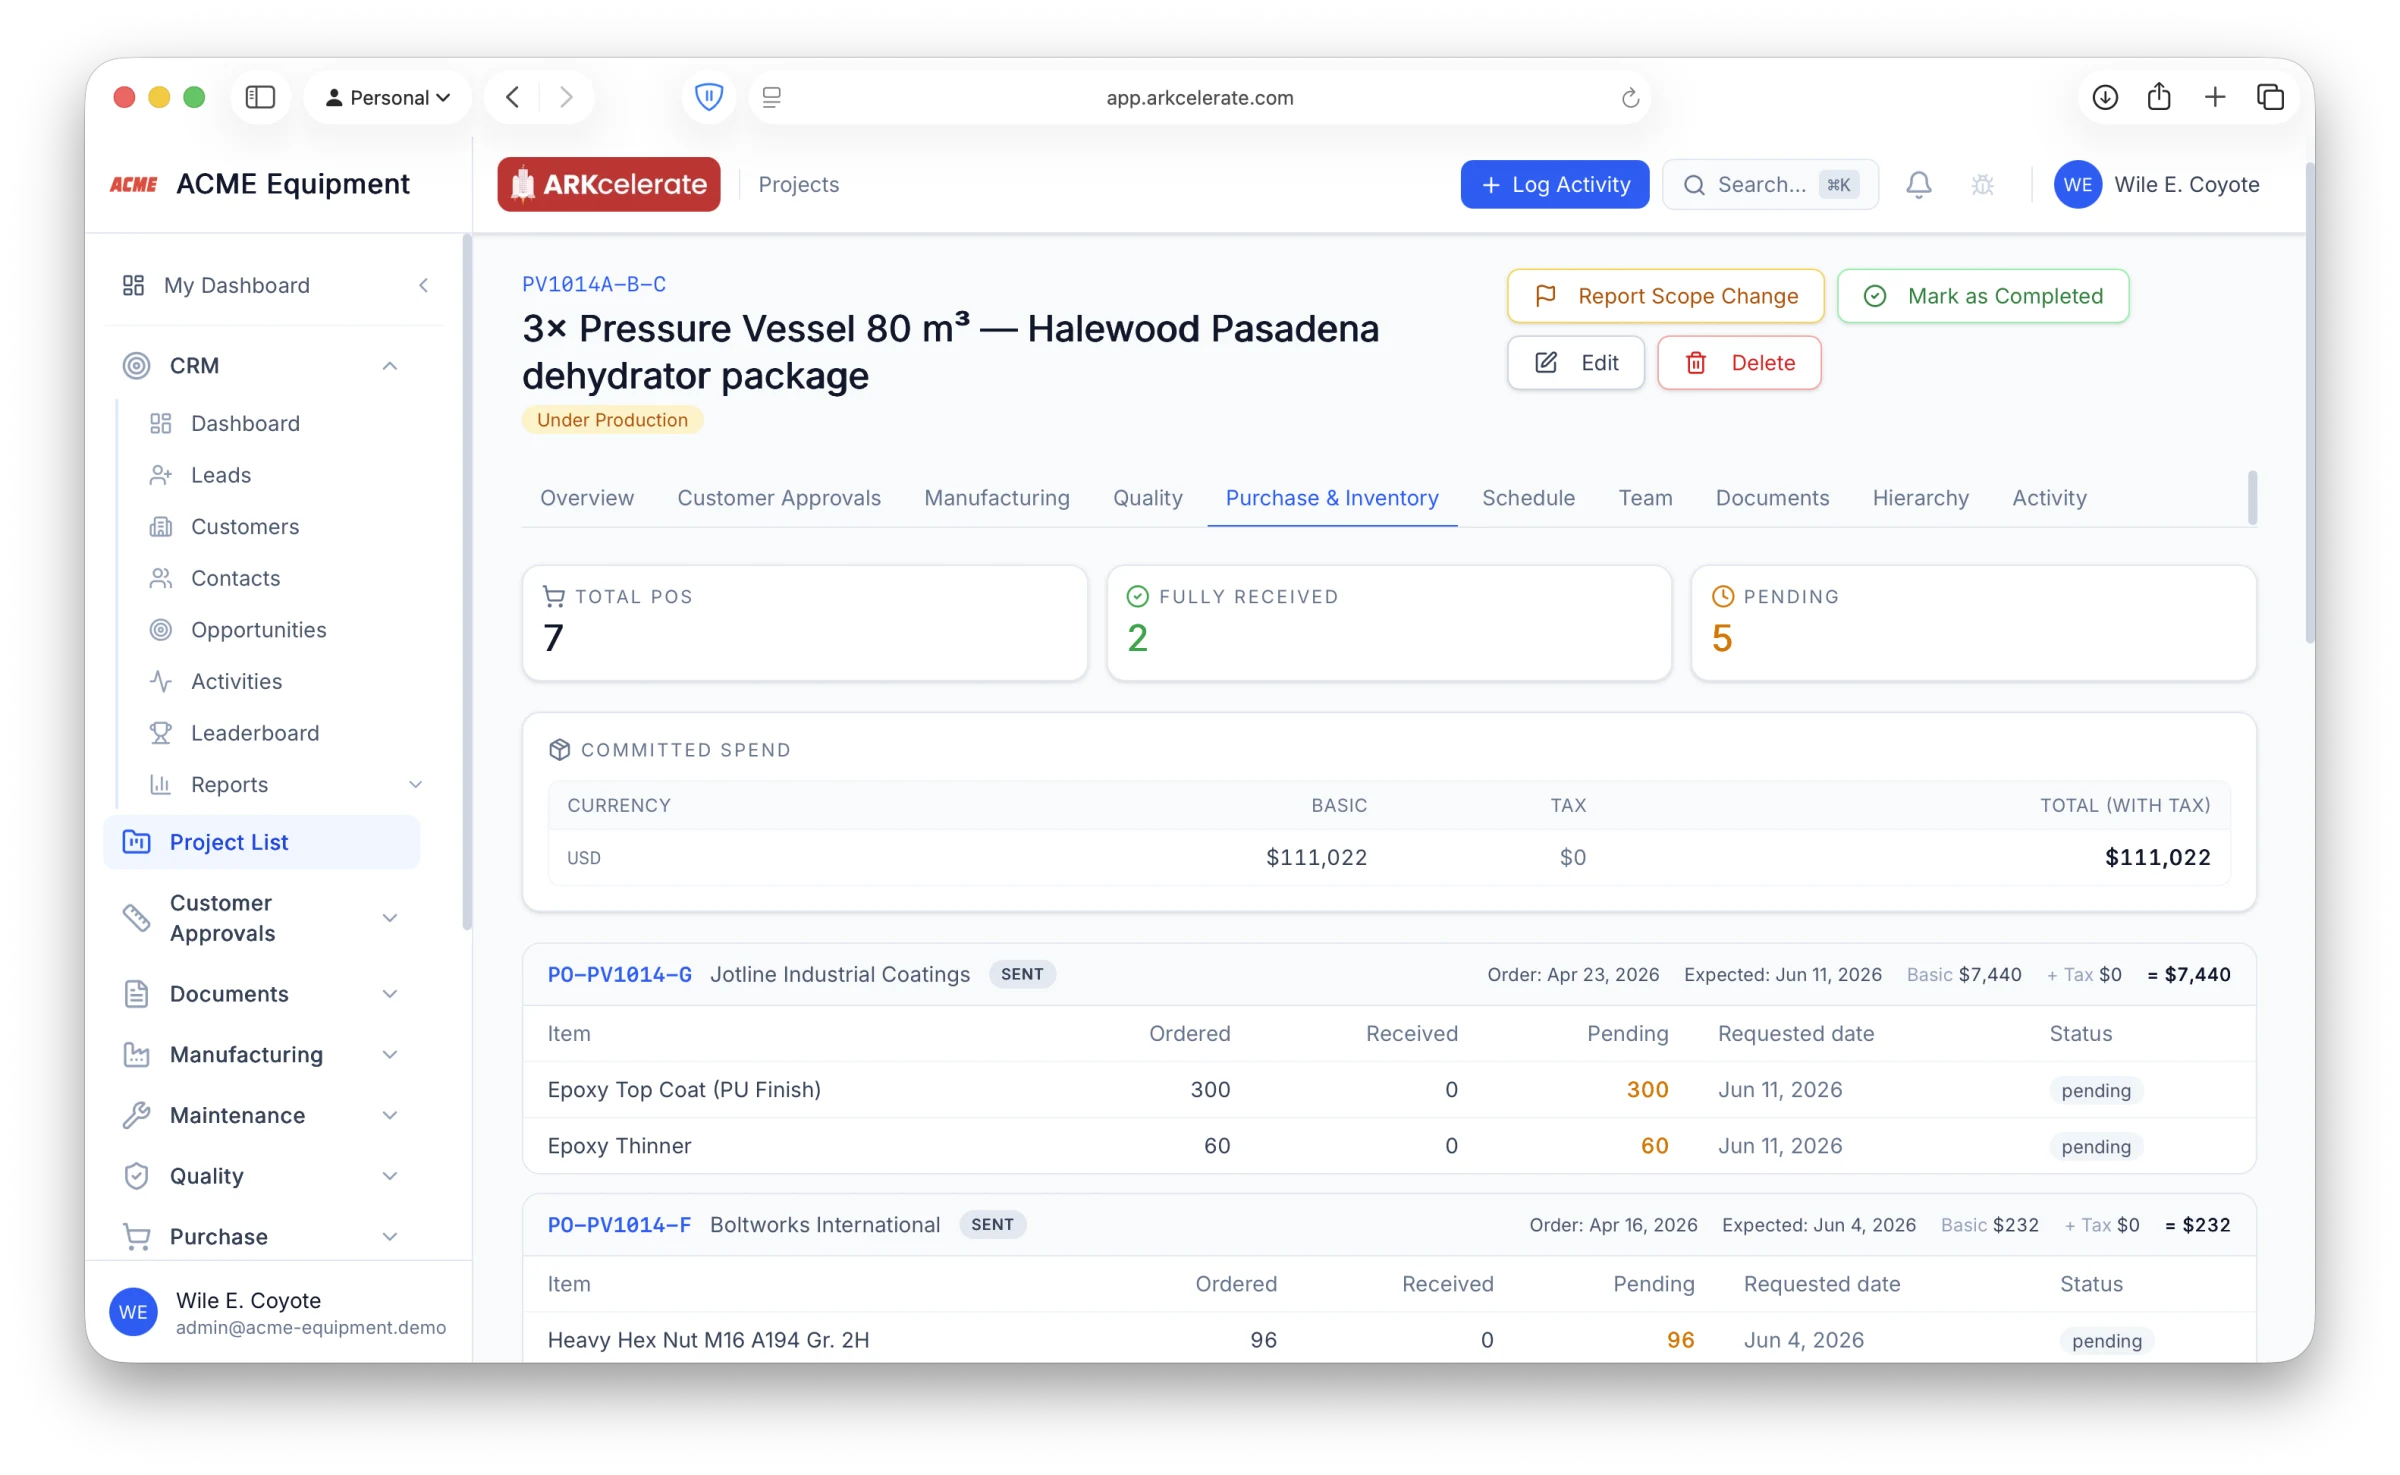Open purchase order PO-PV1014-G
Screen dimensions: 2400x1475
620,975
